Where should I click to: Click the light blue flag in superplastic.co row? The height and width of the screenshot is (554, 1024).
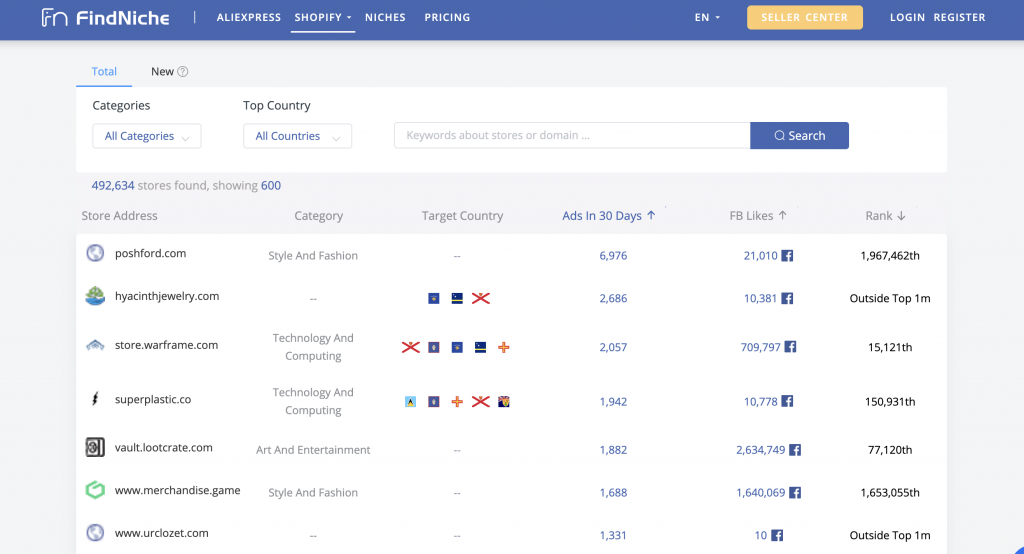point(411,401)
